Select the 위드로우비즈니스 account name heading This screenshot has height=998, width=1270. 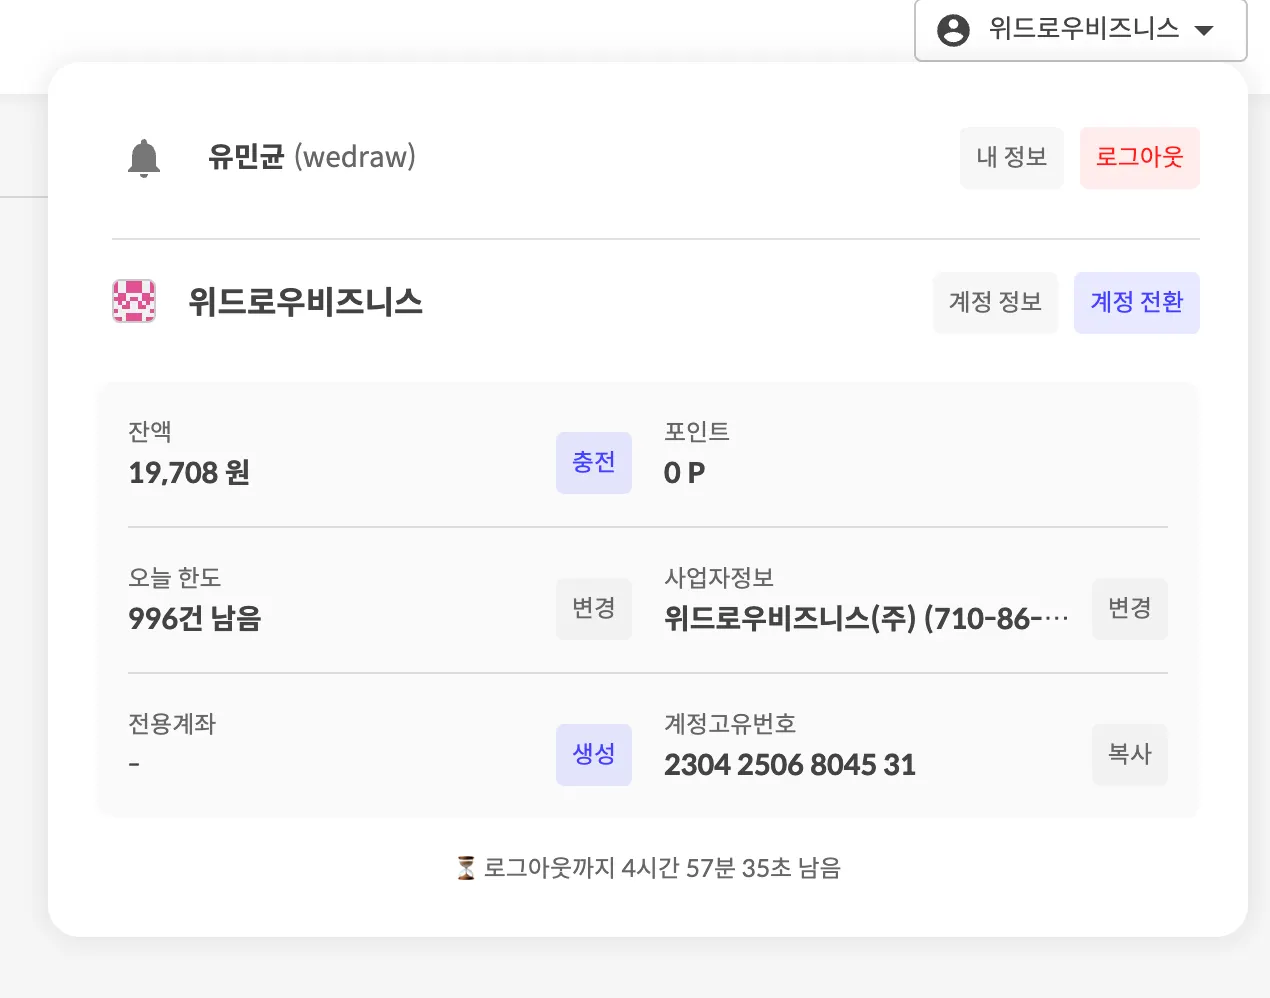click(305, 302)
